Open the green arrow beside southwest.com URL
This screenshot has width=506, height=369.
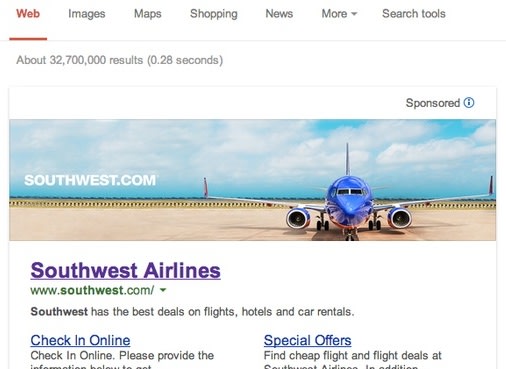163,290
